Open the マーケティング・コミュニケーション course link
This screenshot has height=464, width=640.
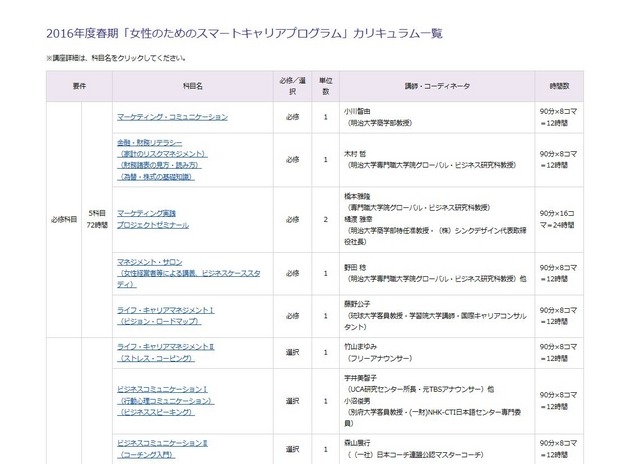(172, 117)
